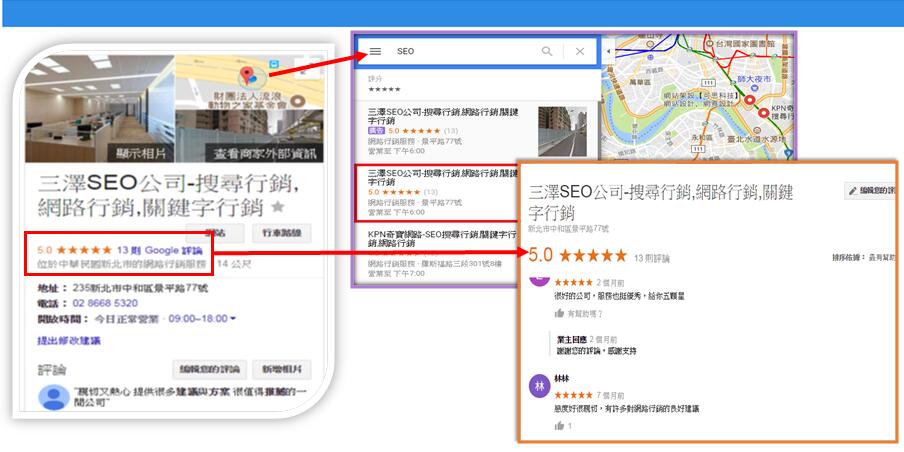The image size is (904, 452).
Task: Click the purple 林 avatar
Action: point(540,386)
